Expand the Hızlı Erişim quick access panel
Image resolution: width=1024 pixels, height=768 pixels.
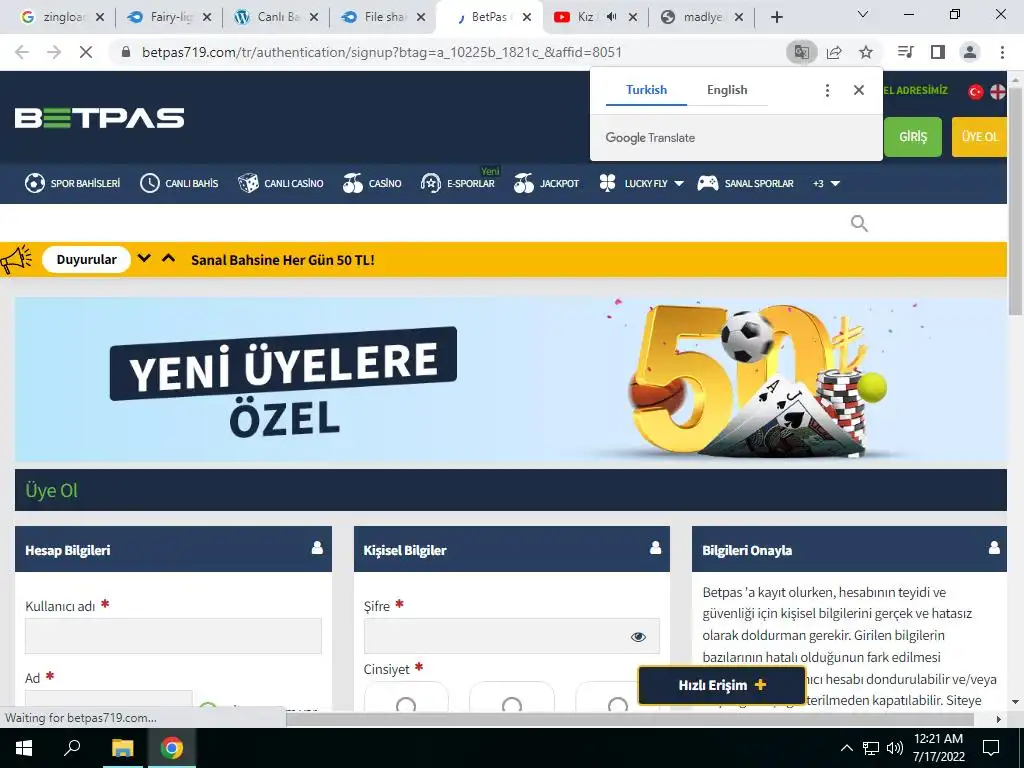coord(722,685)
